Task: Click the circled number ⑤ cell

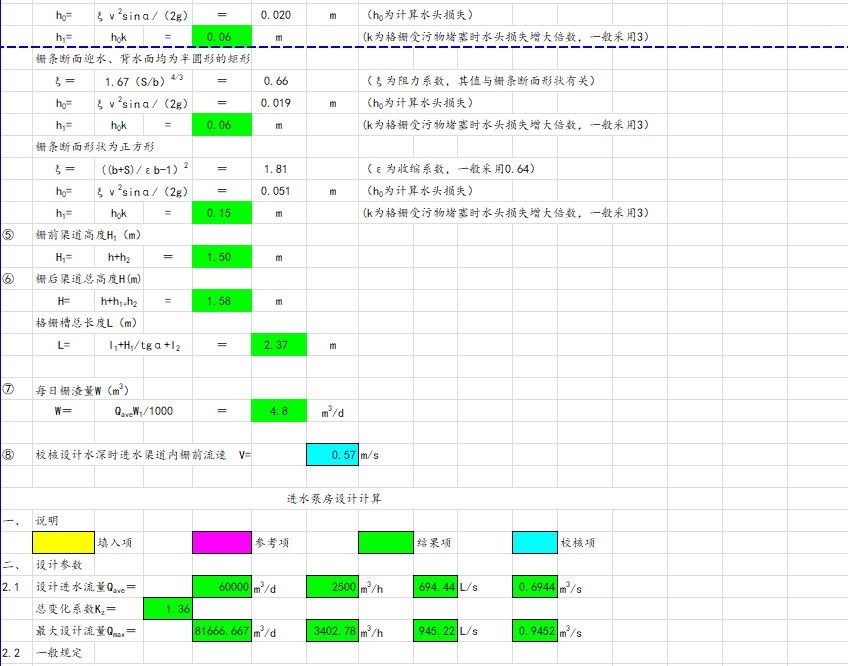Action: (8, 235)
